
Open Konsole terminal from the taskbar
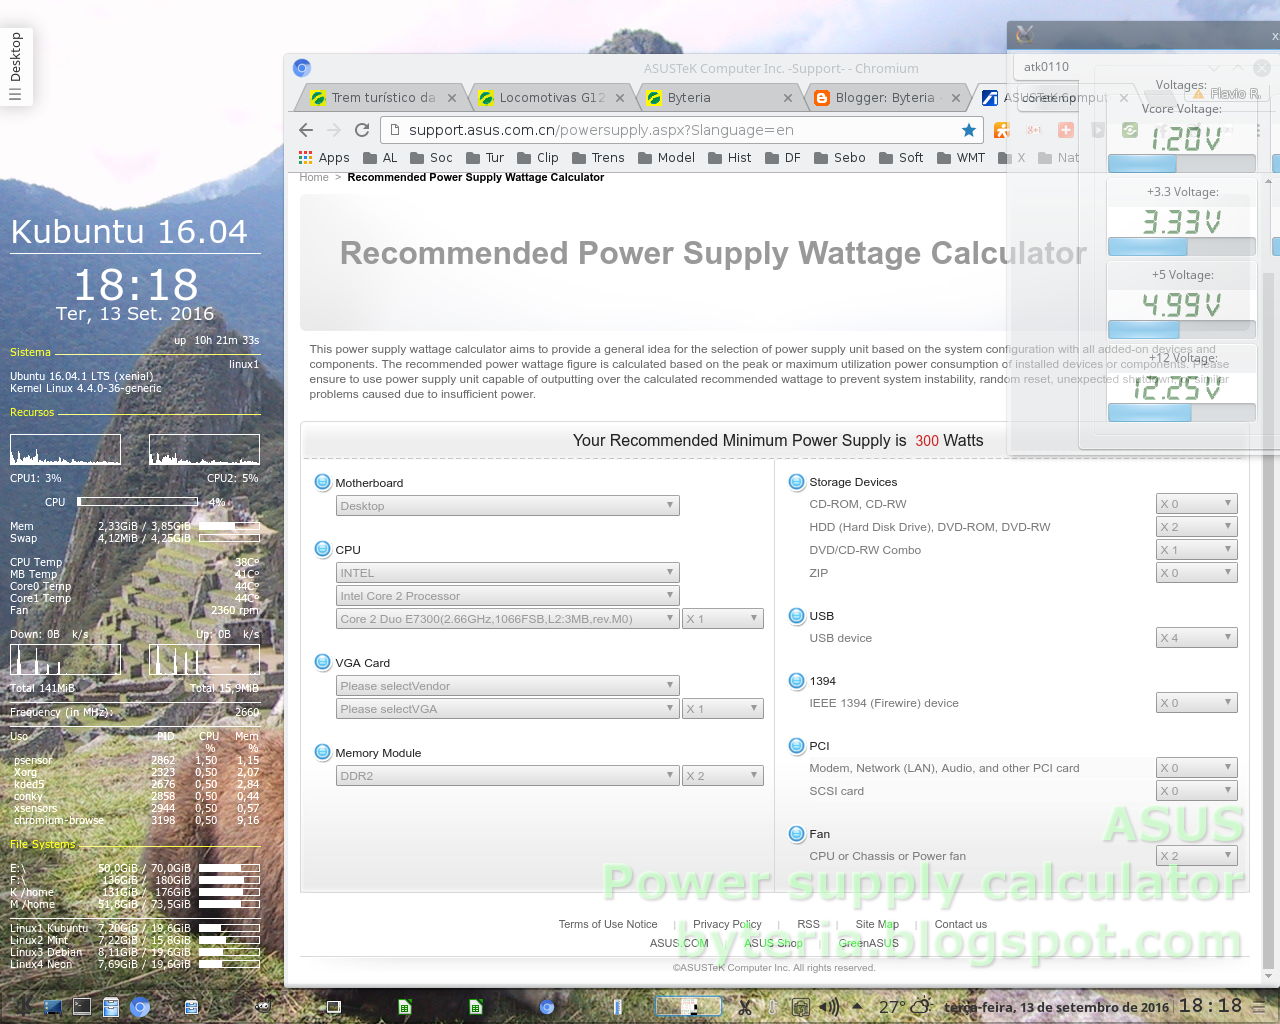pyautogui.click(x=82, y=1007)
